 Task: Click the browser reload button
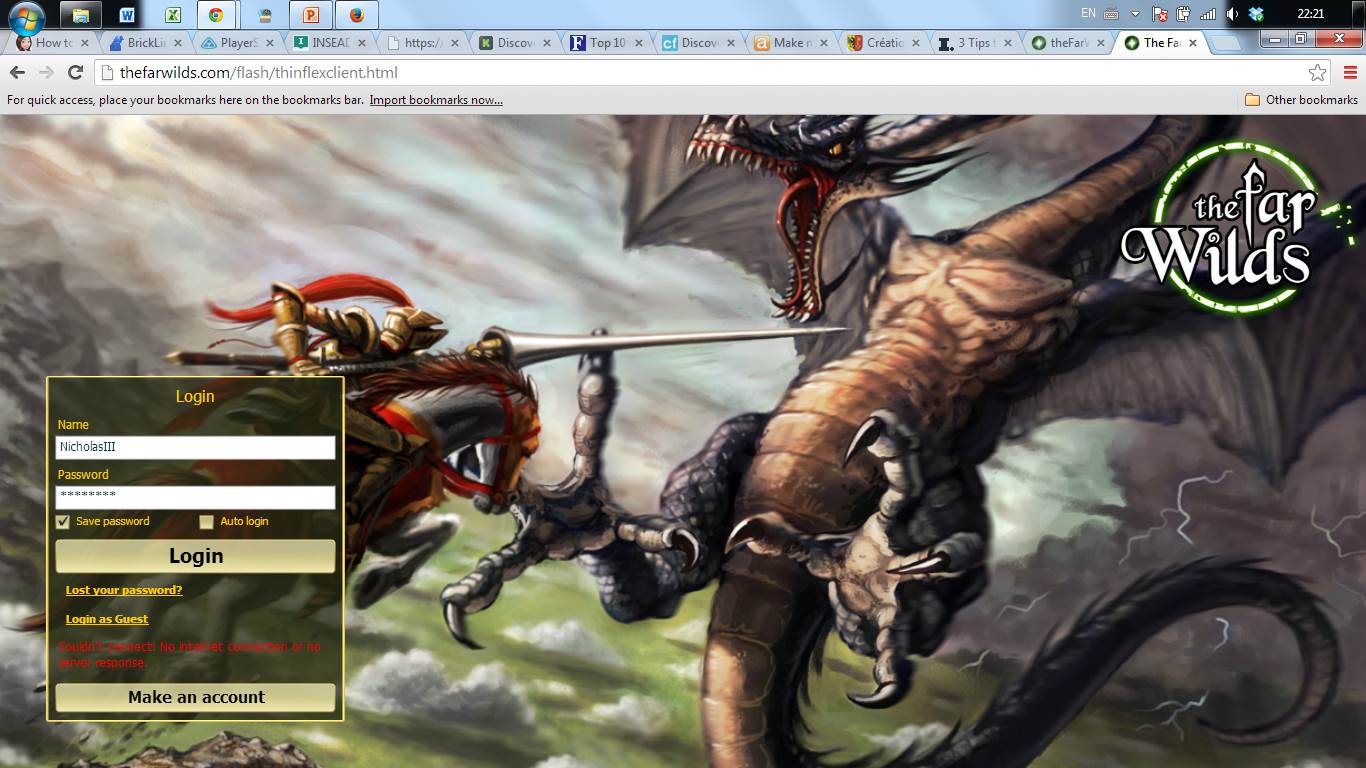[75, 72]
